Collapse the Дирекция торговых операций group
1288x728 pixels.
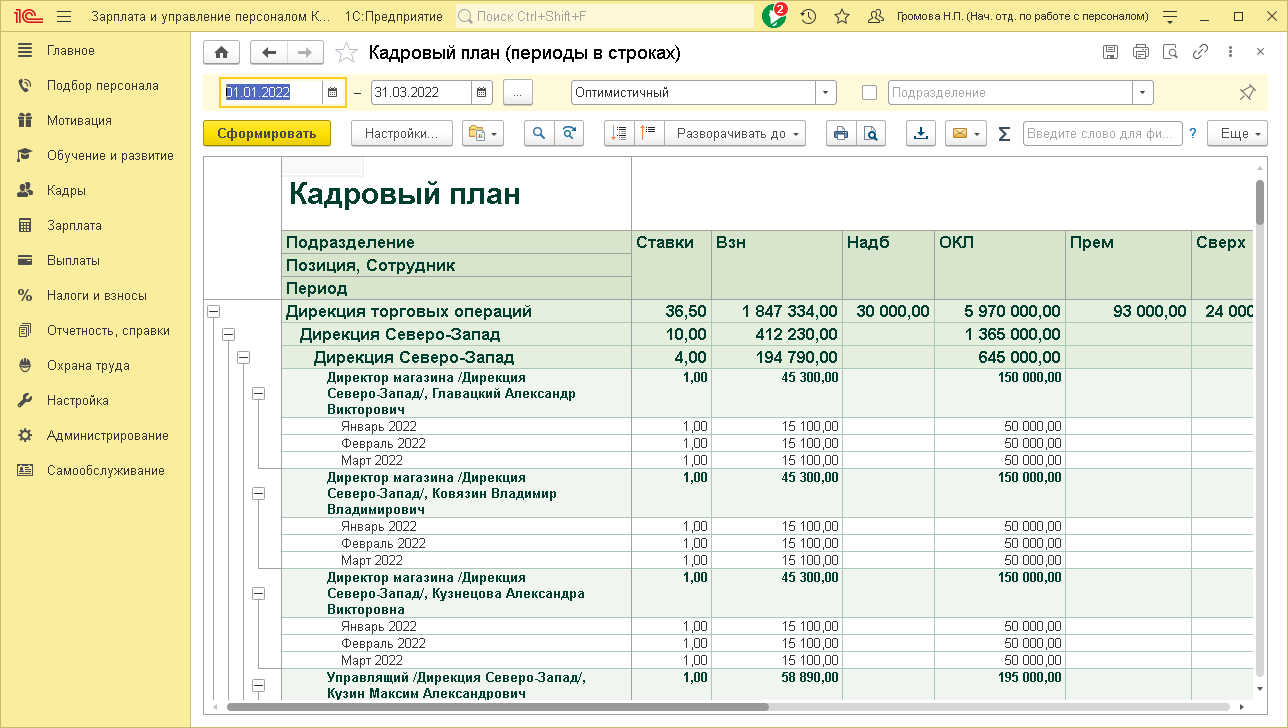213,312
